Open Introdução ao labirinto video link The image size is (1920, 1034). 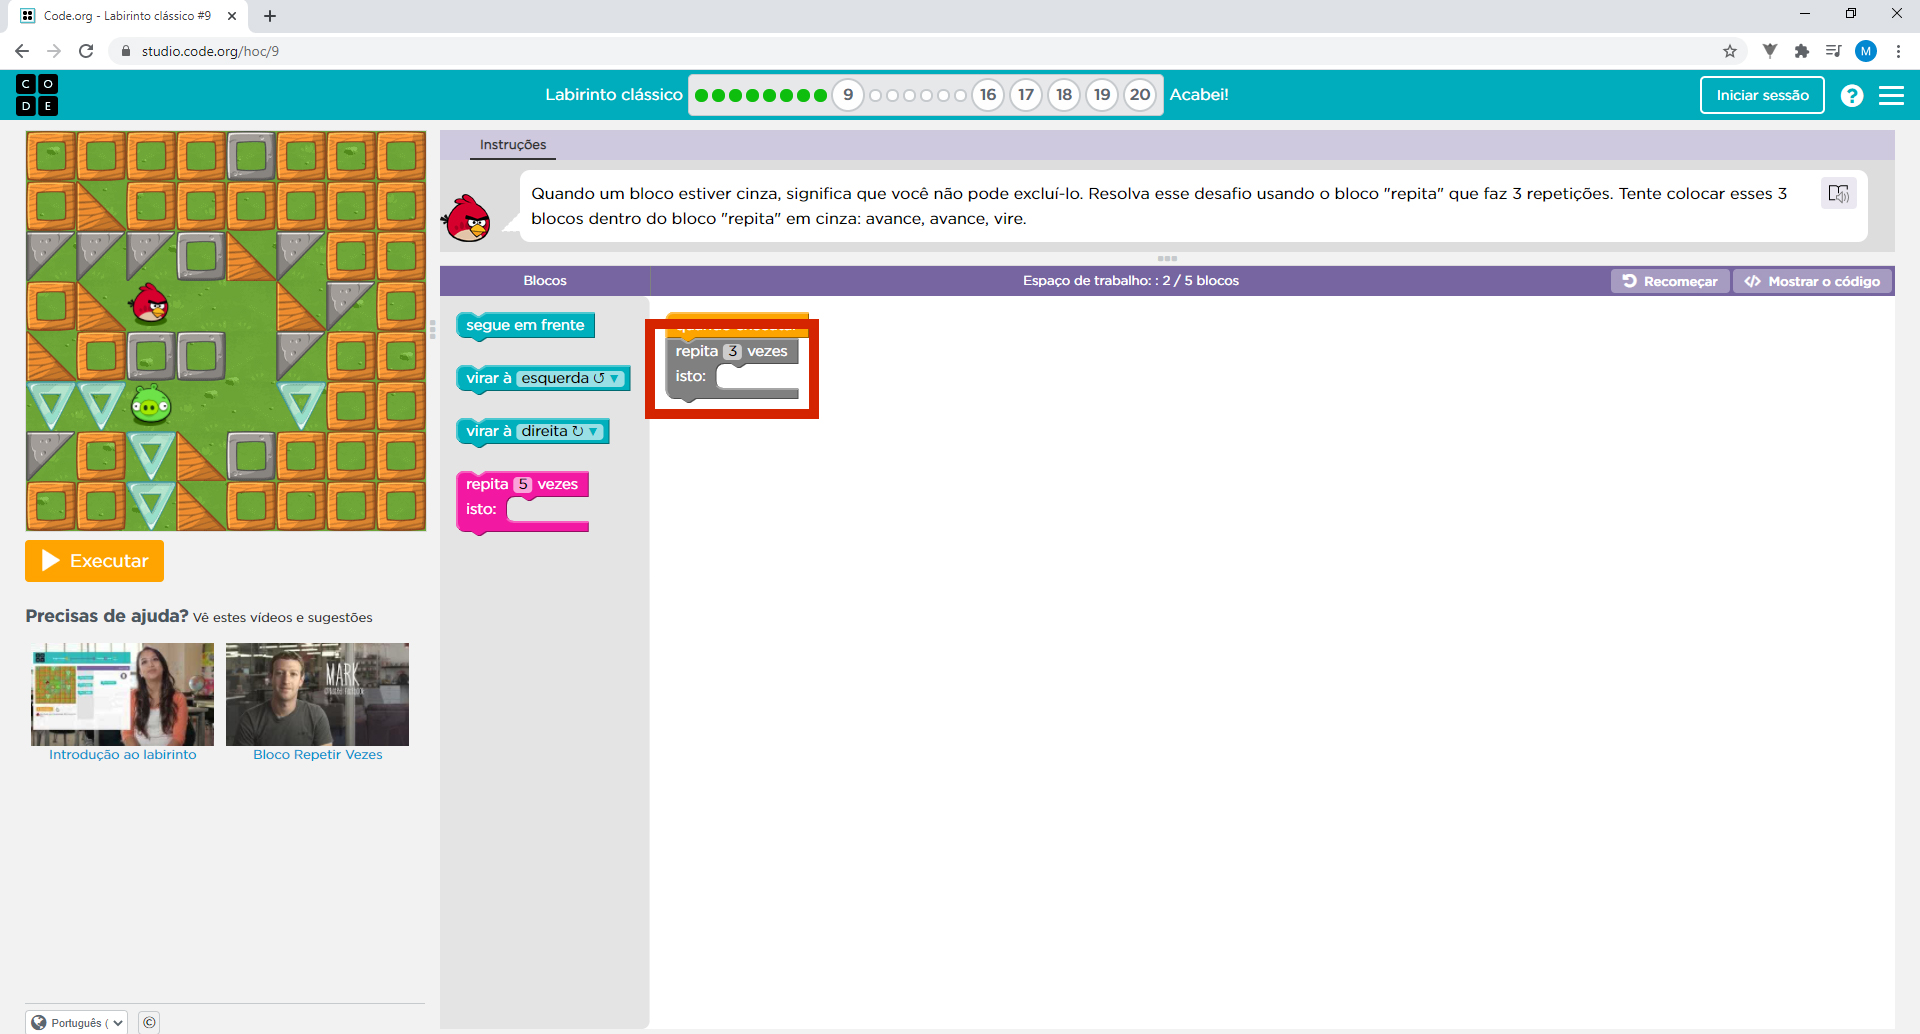tap(123, 755)
